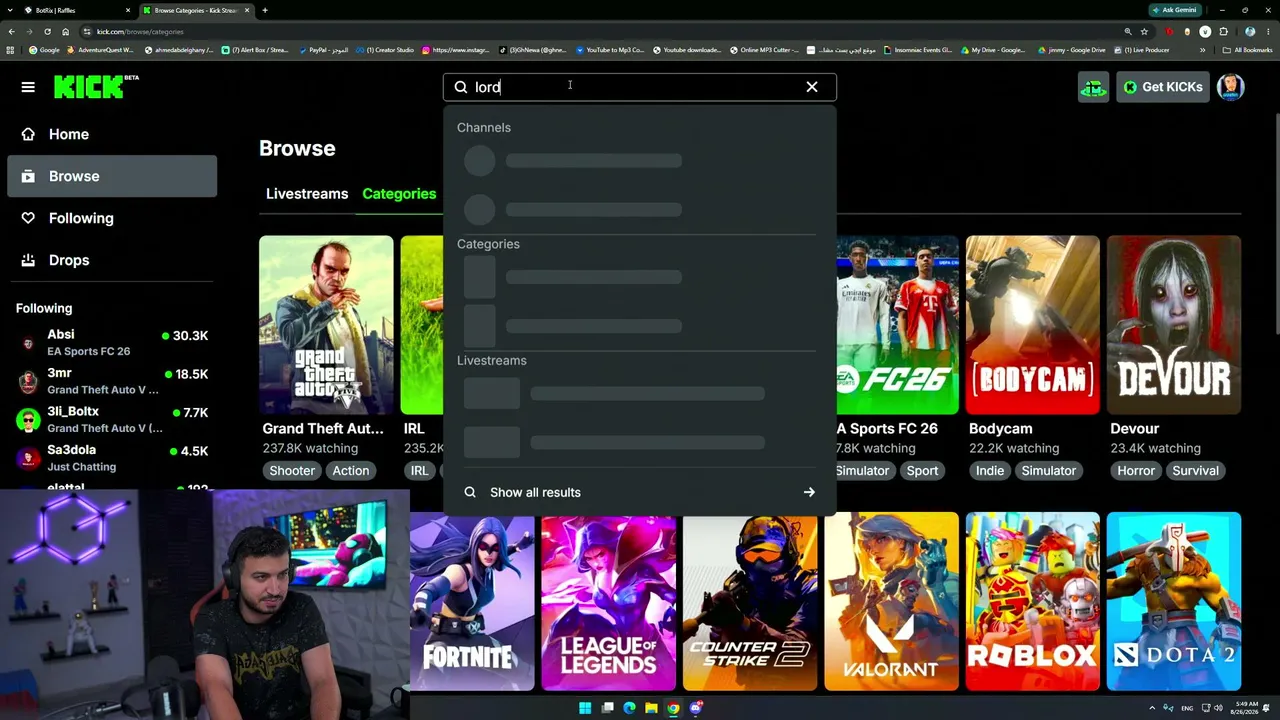Image resolution: width=1280 pixels, height=720 pixels.
Task: Click the Shooter tag under Grand Theft Auto
Action: [292, 471]
